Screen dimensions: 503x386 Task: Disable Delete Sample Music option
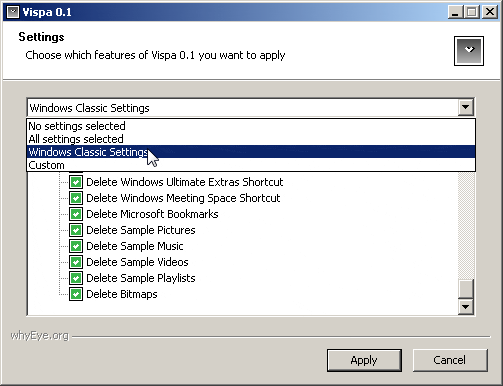pos(76,246)
